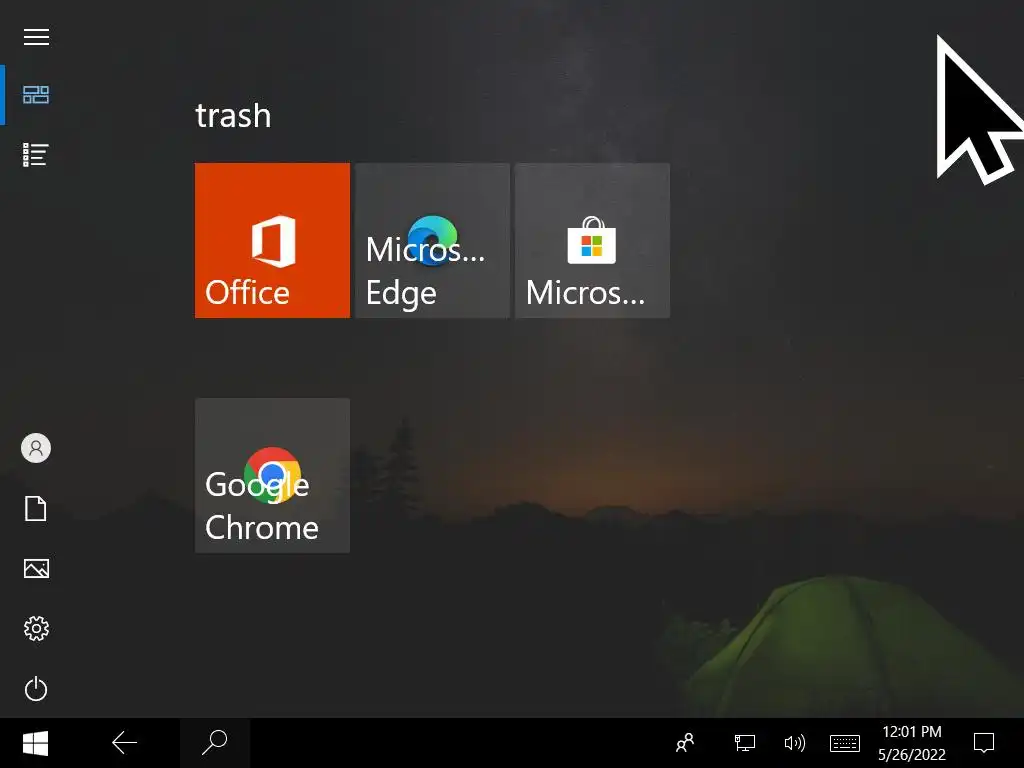Open the volume speaker icon

point(794,743)
